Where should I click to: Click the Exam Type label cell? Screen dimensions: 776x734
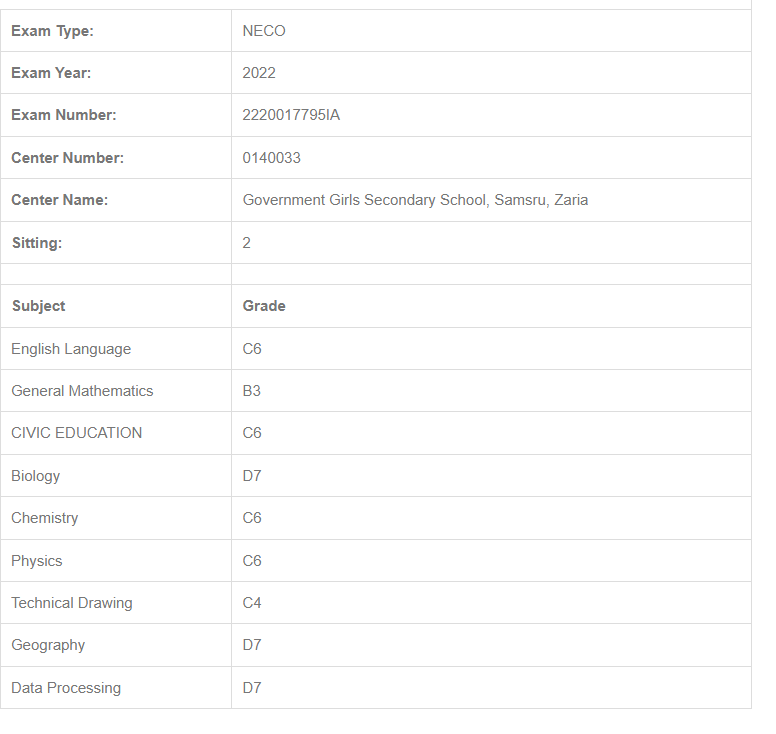[52, 31]
